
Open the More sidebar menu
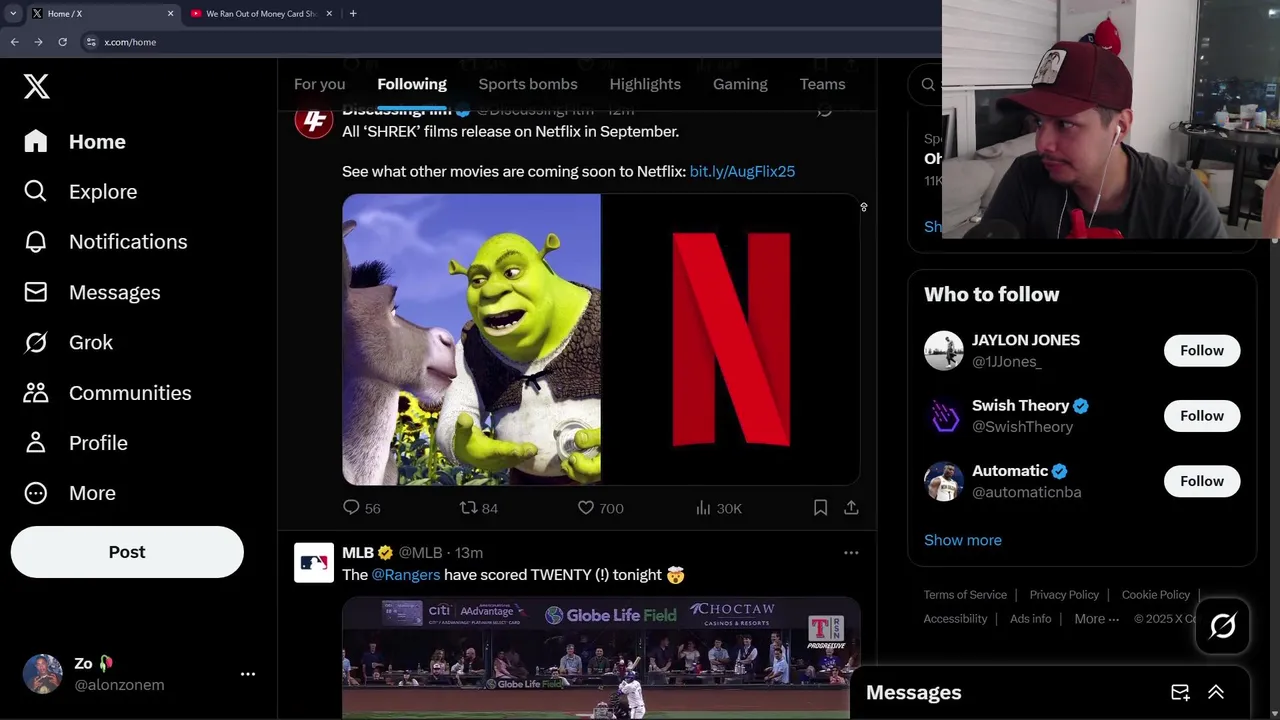point(69,493)
